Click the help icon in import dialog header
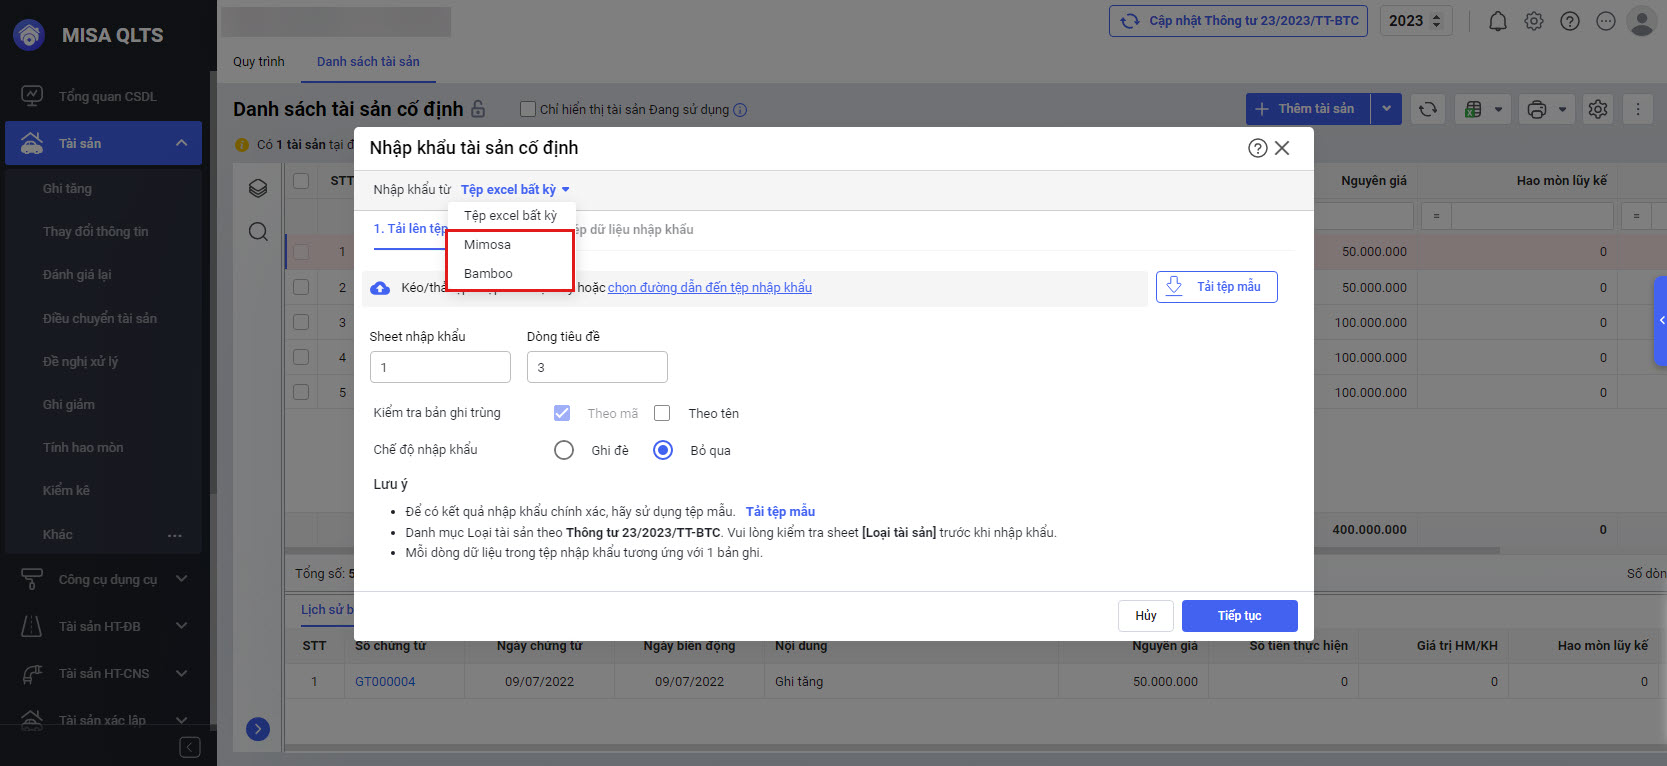Image resolution: width=1667 pixels, height=766 pixels. tap(1257, 148)
